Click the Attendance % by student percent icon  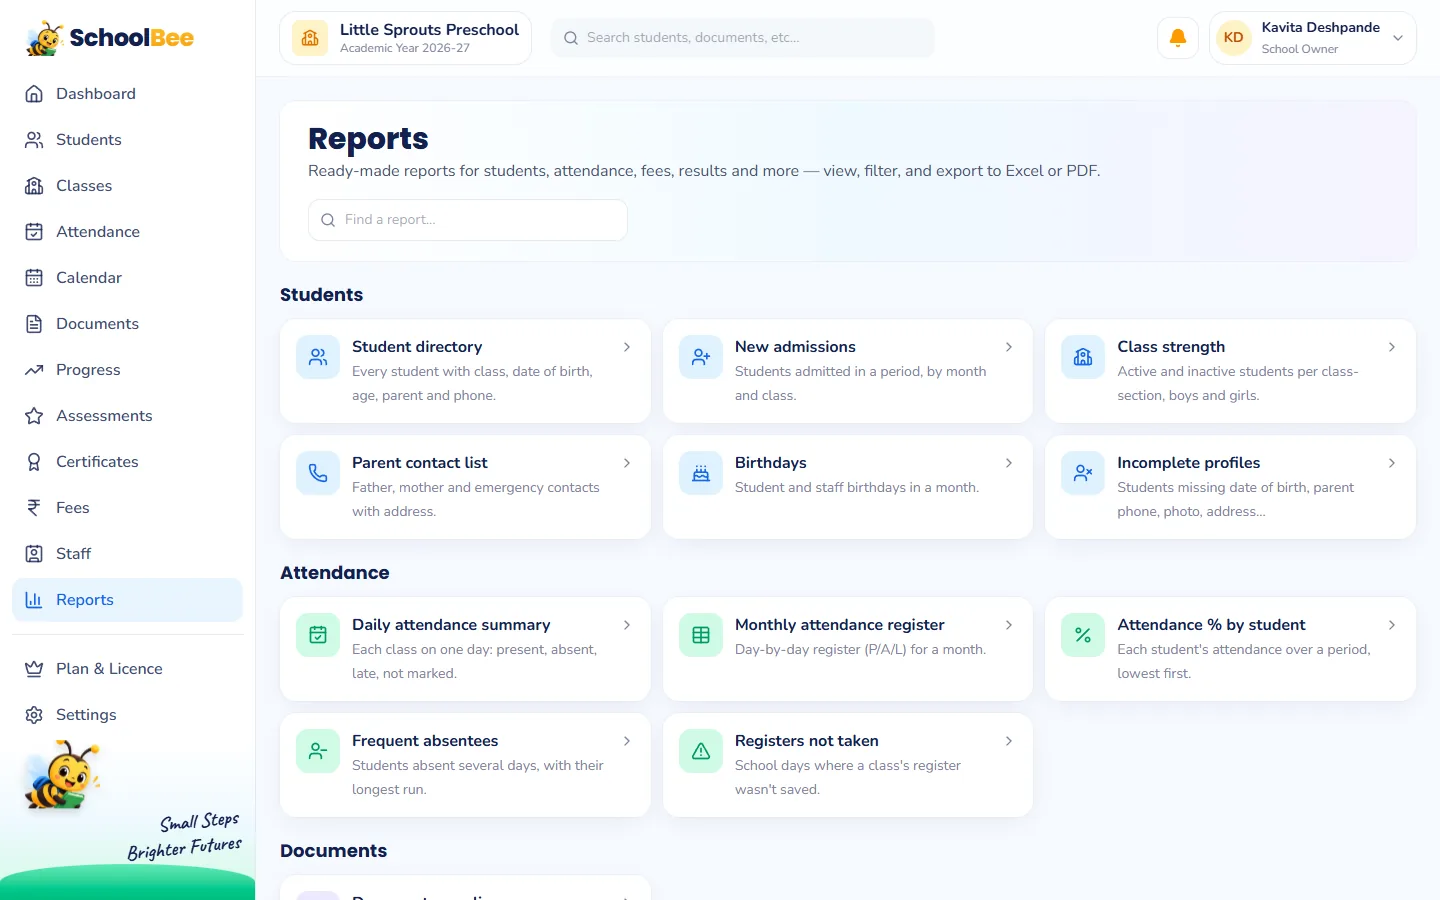tap(1083, 635)
